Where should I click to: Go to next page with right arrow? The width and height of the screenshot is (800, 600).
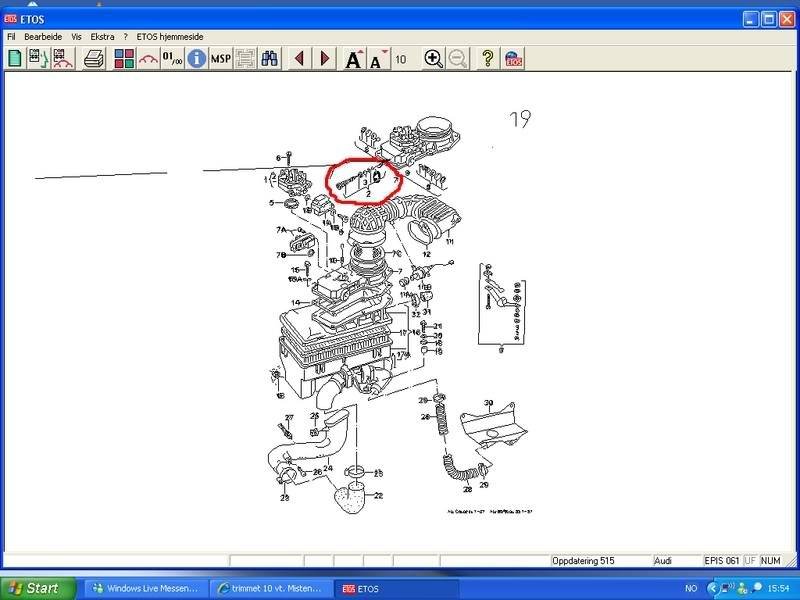325,59
